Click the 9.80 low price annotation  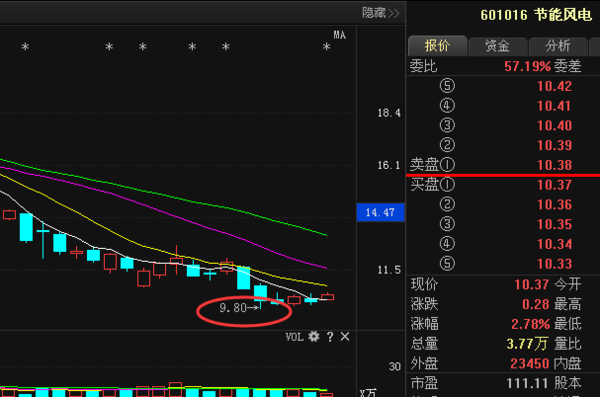point(233,307)
